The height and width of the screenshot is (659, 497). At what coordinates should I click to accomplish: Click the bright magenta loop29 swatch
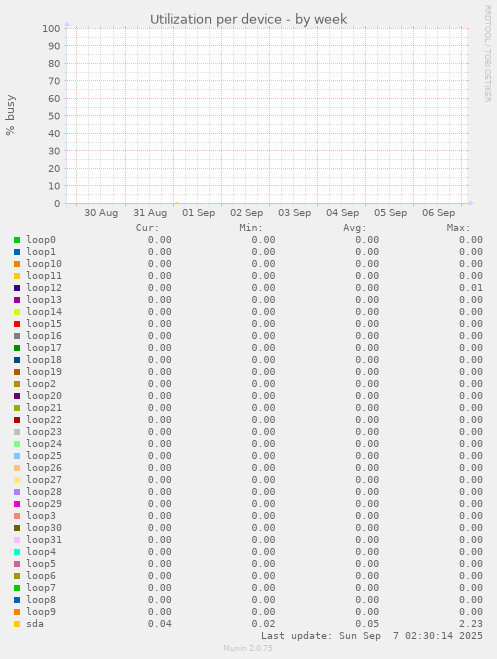pyautogui.click(x=17, y=504)
